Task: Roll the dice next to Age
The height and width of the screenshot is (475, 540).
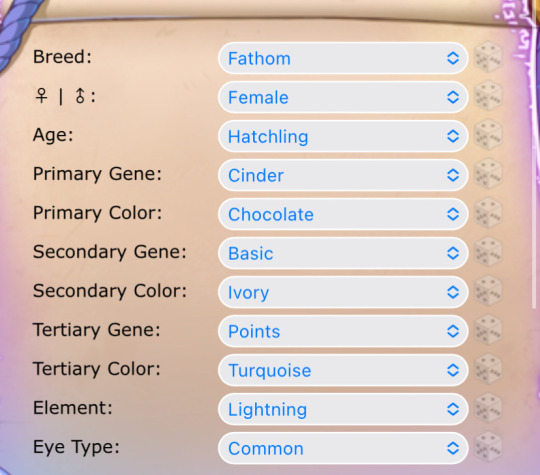Action: pos(488,135)
